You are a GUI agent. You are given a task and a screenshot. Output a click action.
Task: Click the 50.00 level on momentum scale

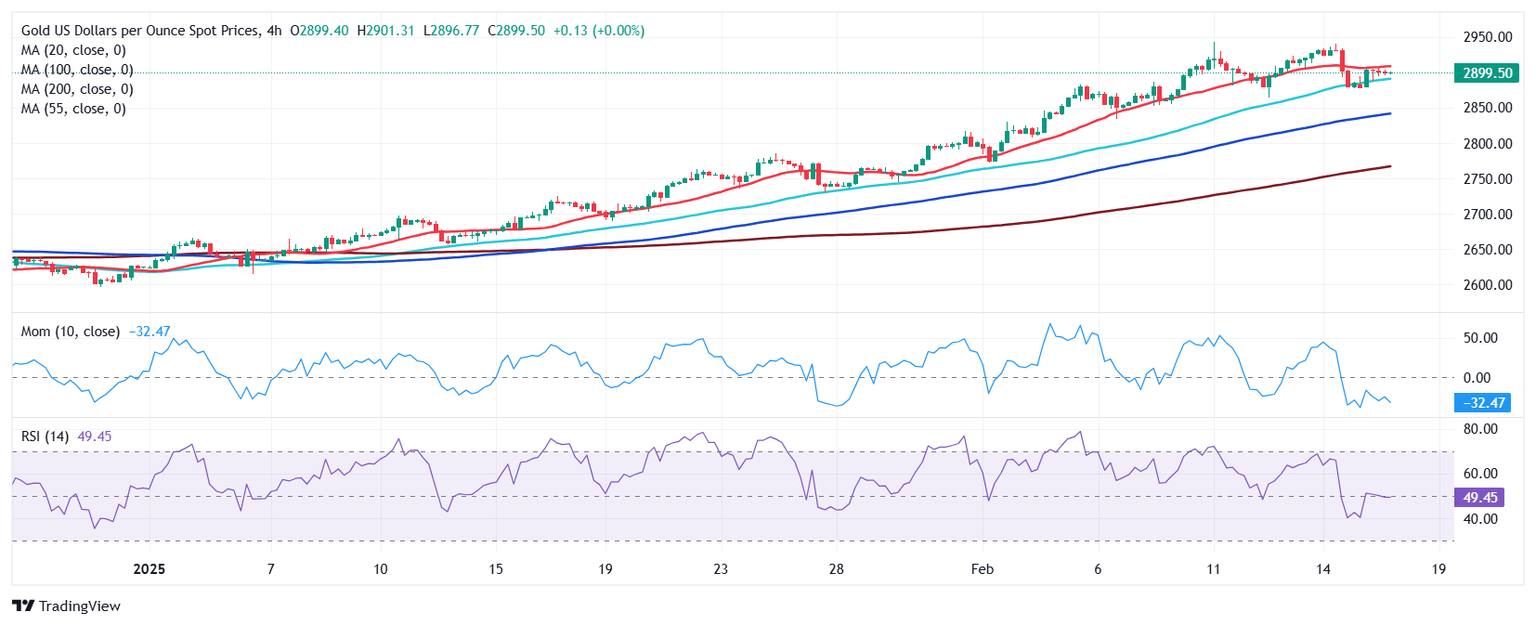pyautogui.click(x=1484, y=338)
